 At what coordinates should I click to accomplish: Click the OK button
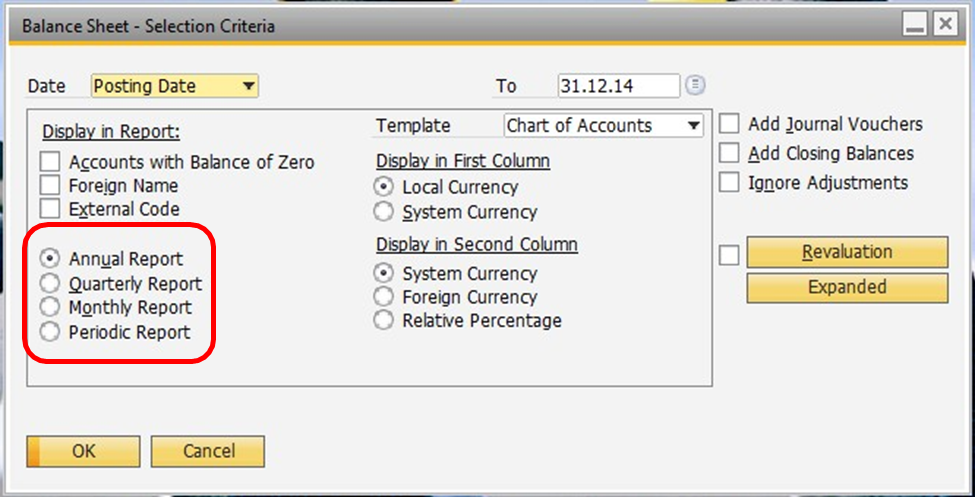coord(84,452)
